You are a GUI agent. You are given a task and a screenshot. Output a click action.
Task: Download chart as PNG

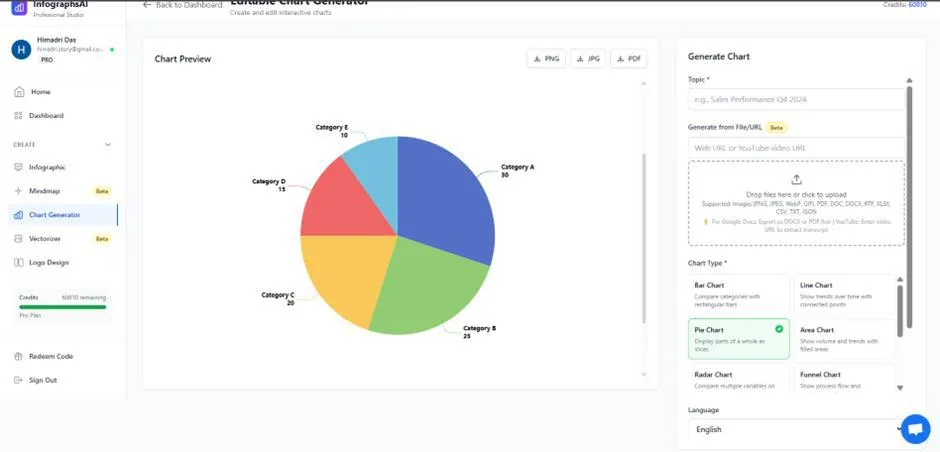pyautogui.click(x=547, y=59)
